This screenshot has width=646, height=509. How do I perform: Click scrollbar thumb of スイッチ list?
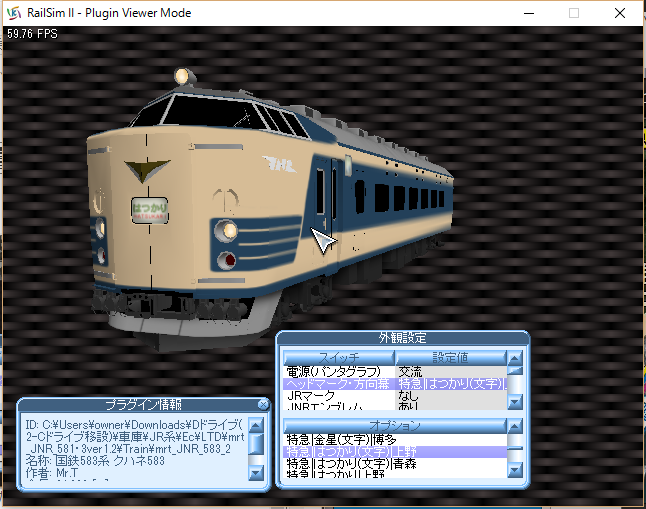(x=515, y=370)
